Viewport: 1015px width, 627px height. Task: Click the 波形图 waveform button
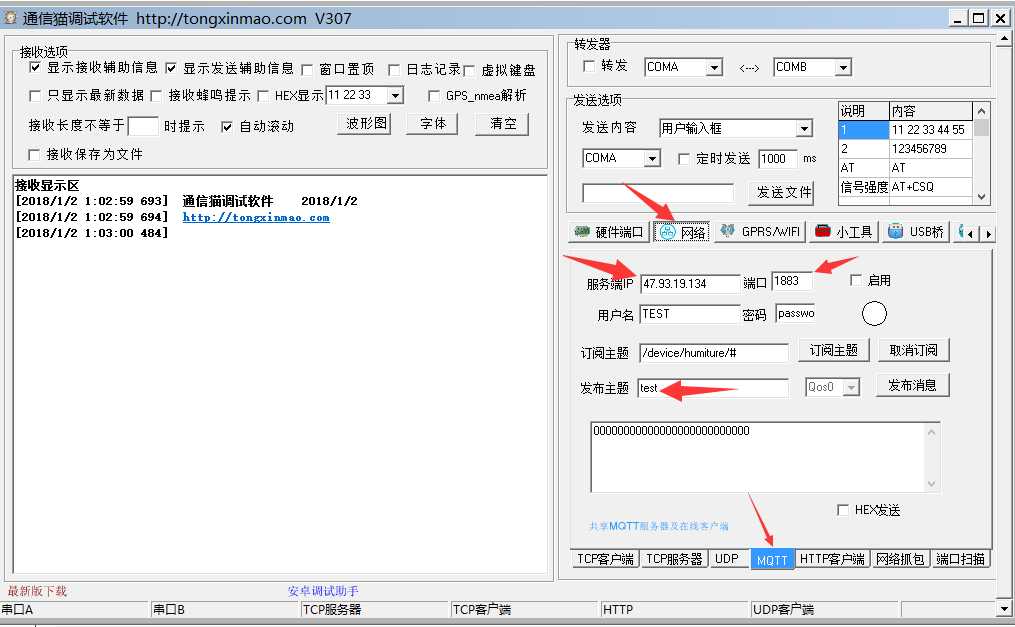click(x=366, y=124)
